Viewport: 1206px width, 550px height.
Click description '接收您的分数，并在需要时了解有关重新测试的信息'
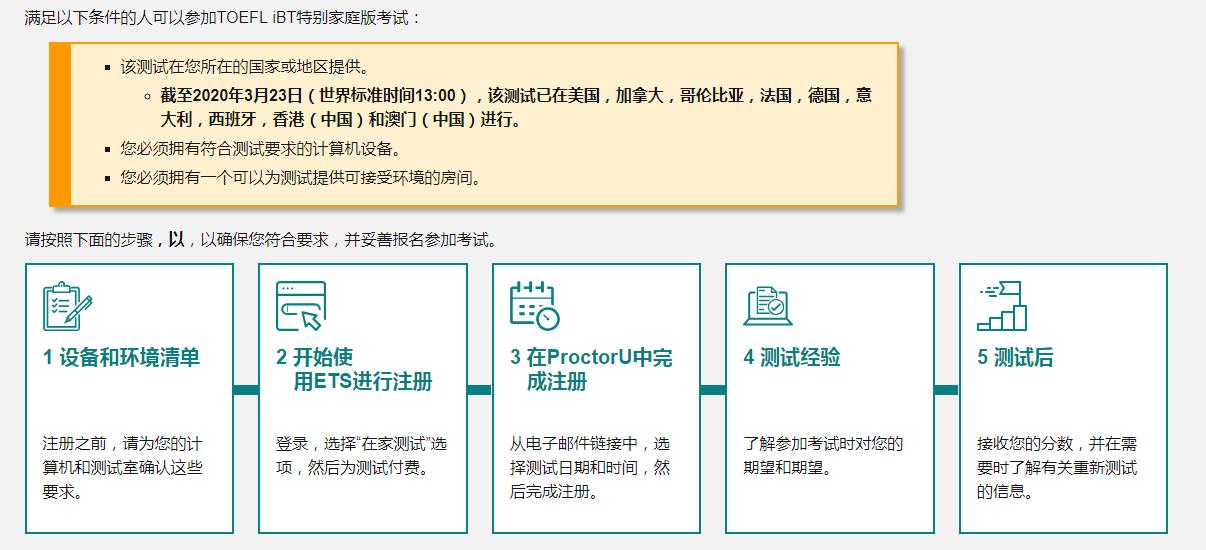point(1057,468)
